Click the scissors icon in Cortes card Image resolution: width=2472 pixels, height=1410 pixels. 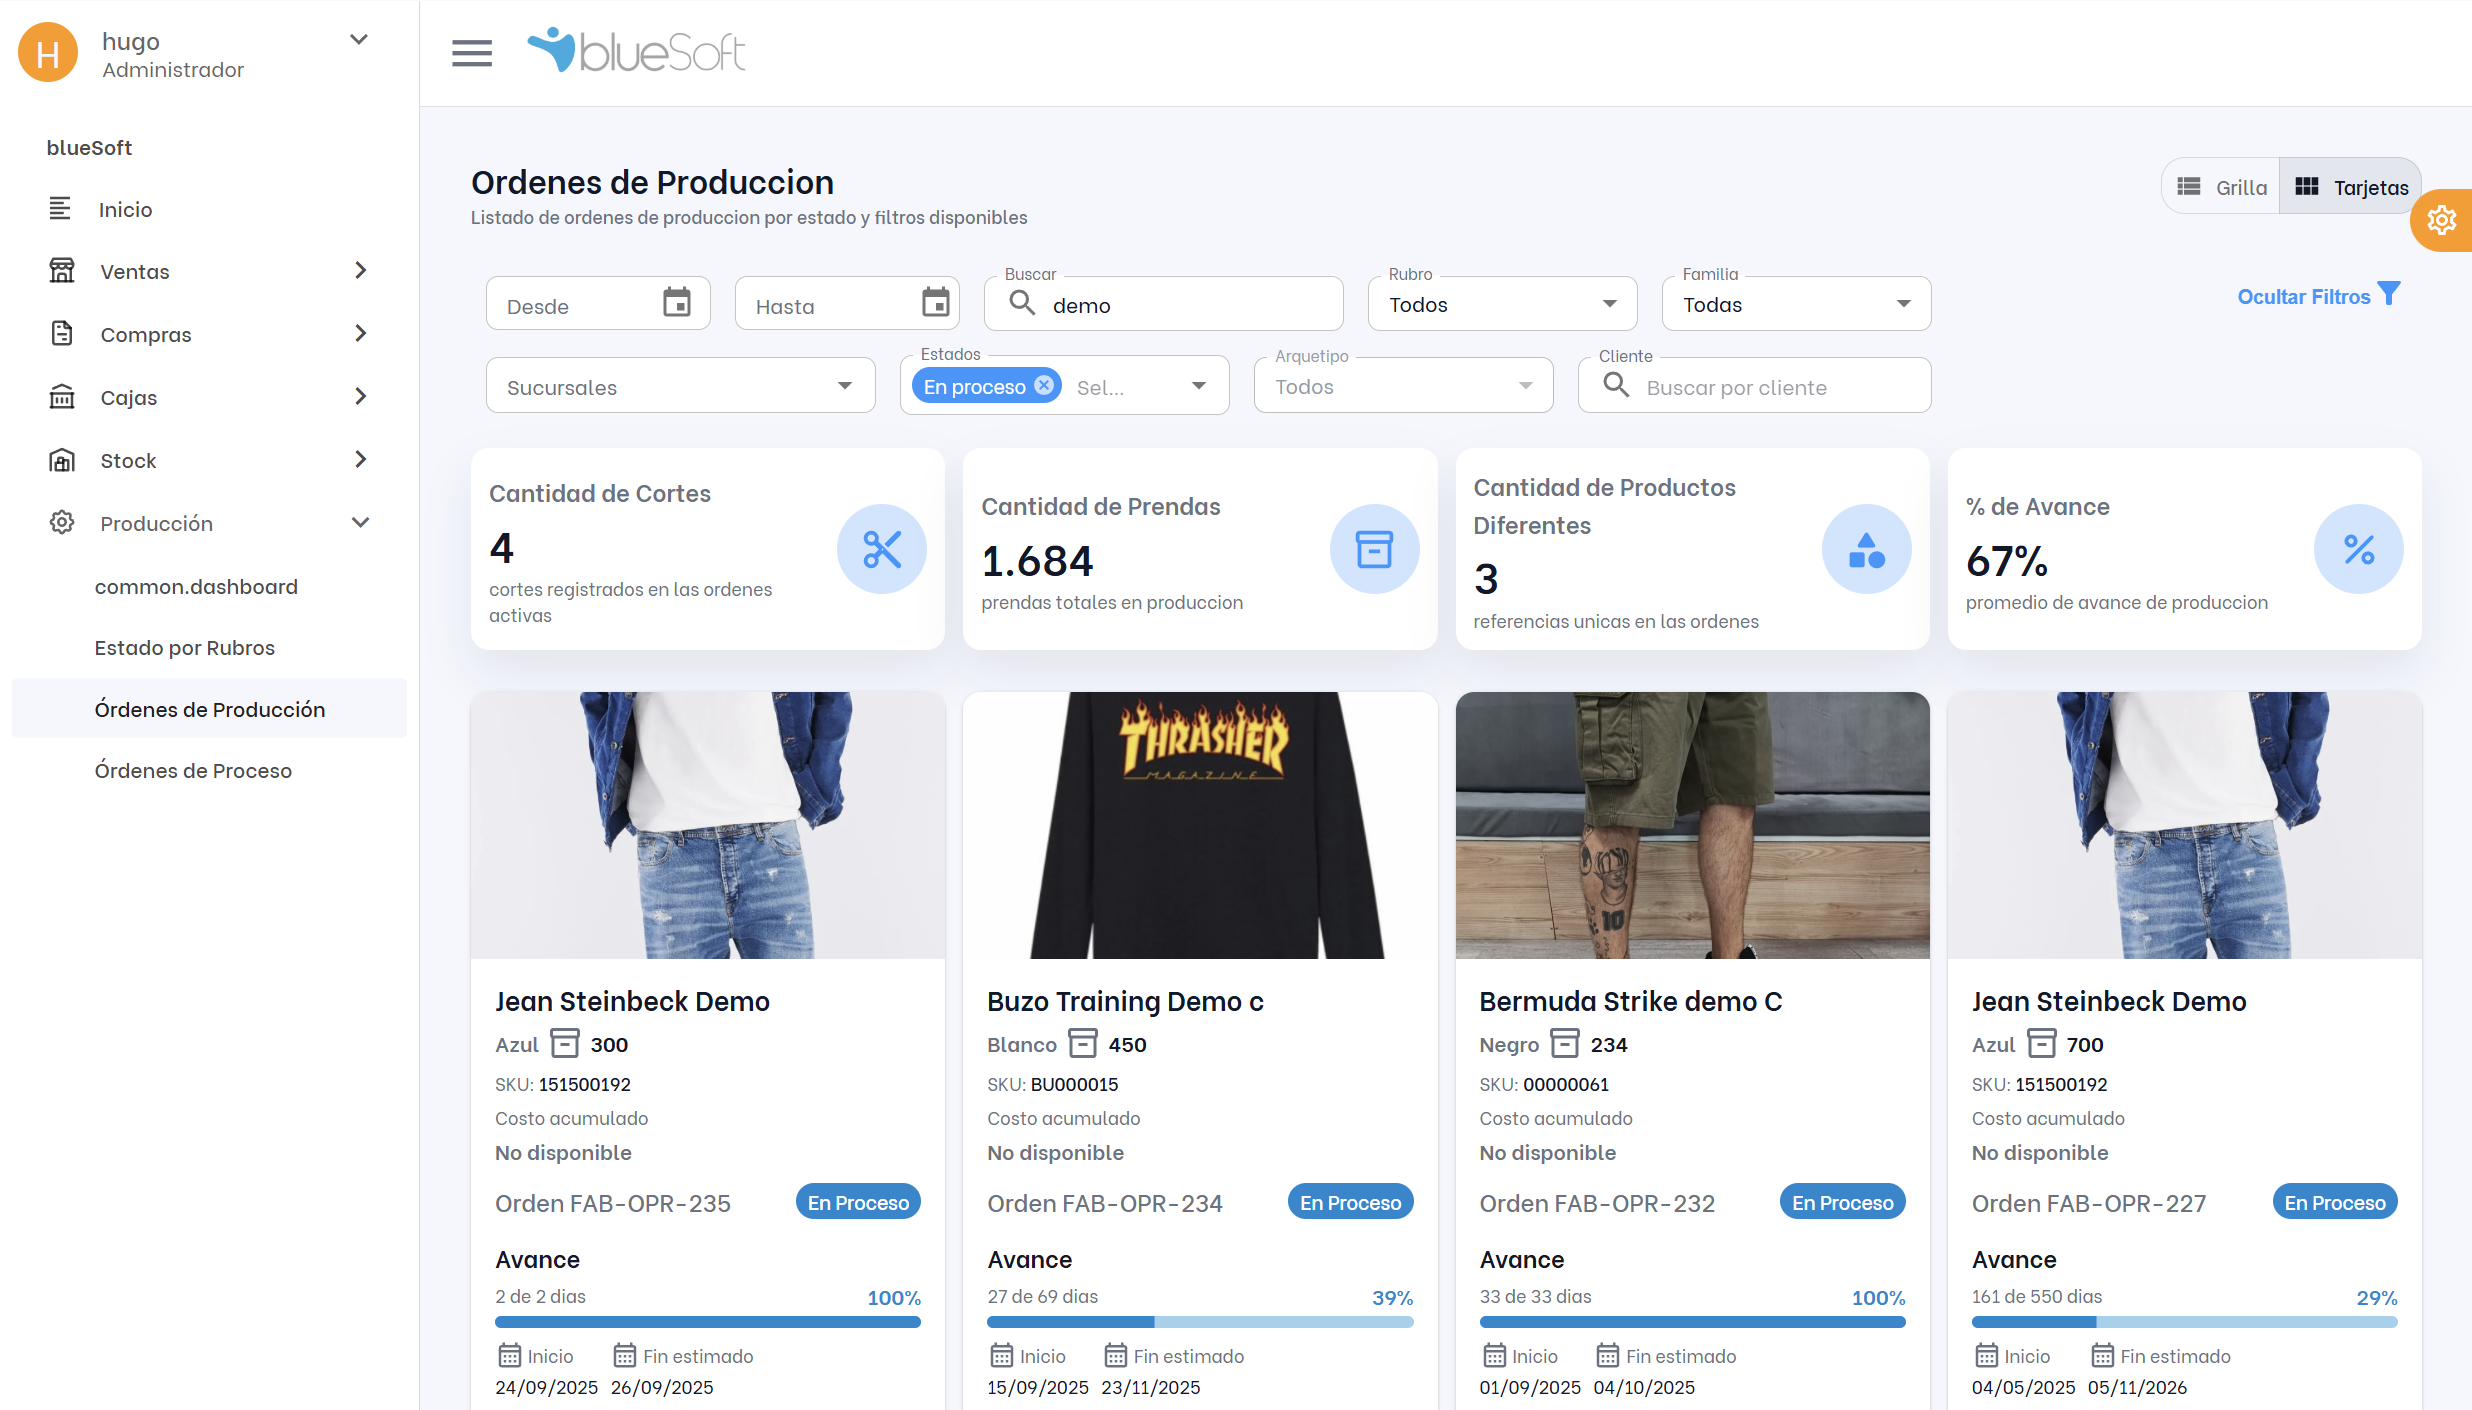(881, 549)
